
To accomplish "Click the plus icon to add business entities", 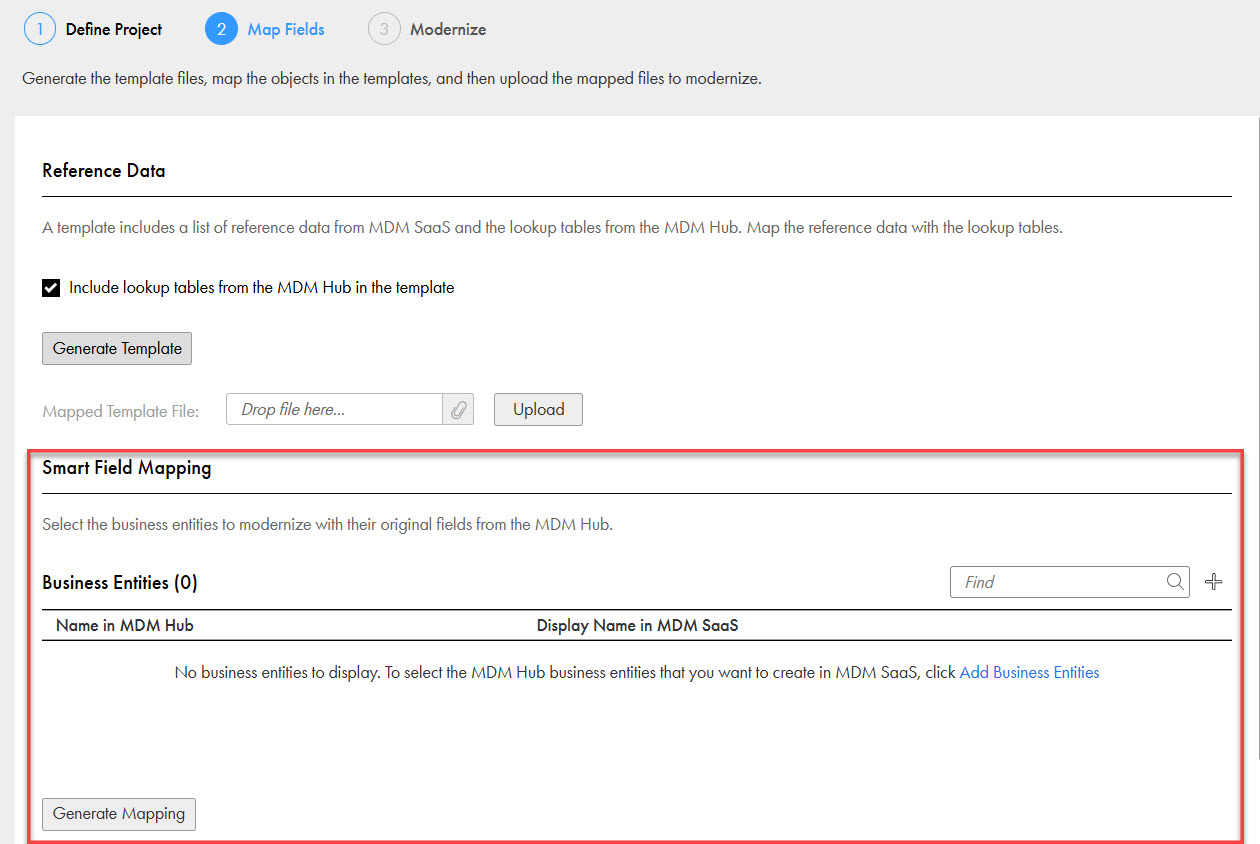I will tap(1213, 582).
